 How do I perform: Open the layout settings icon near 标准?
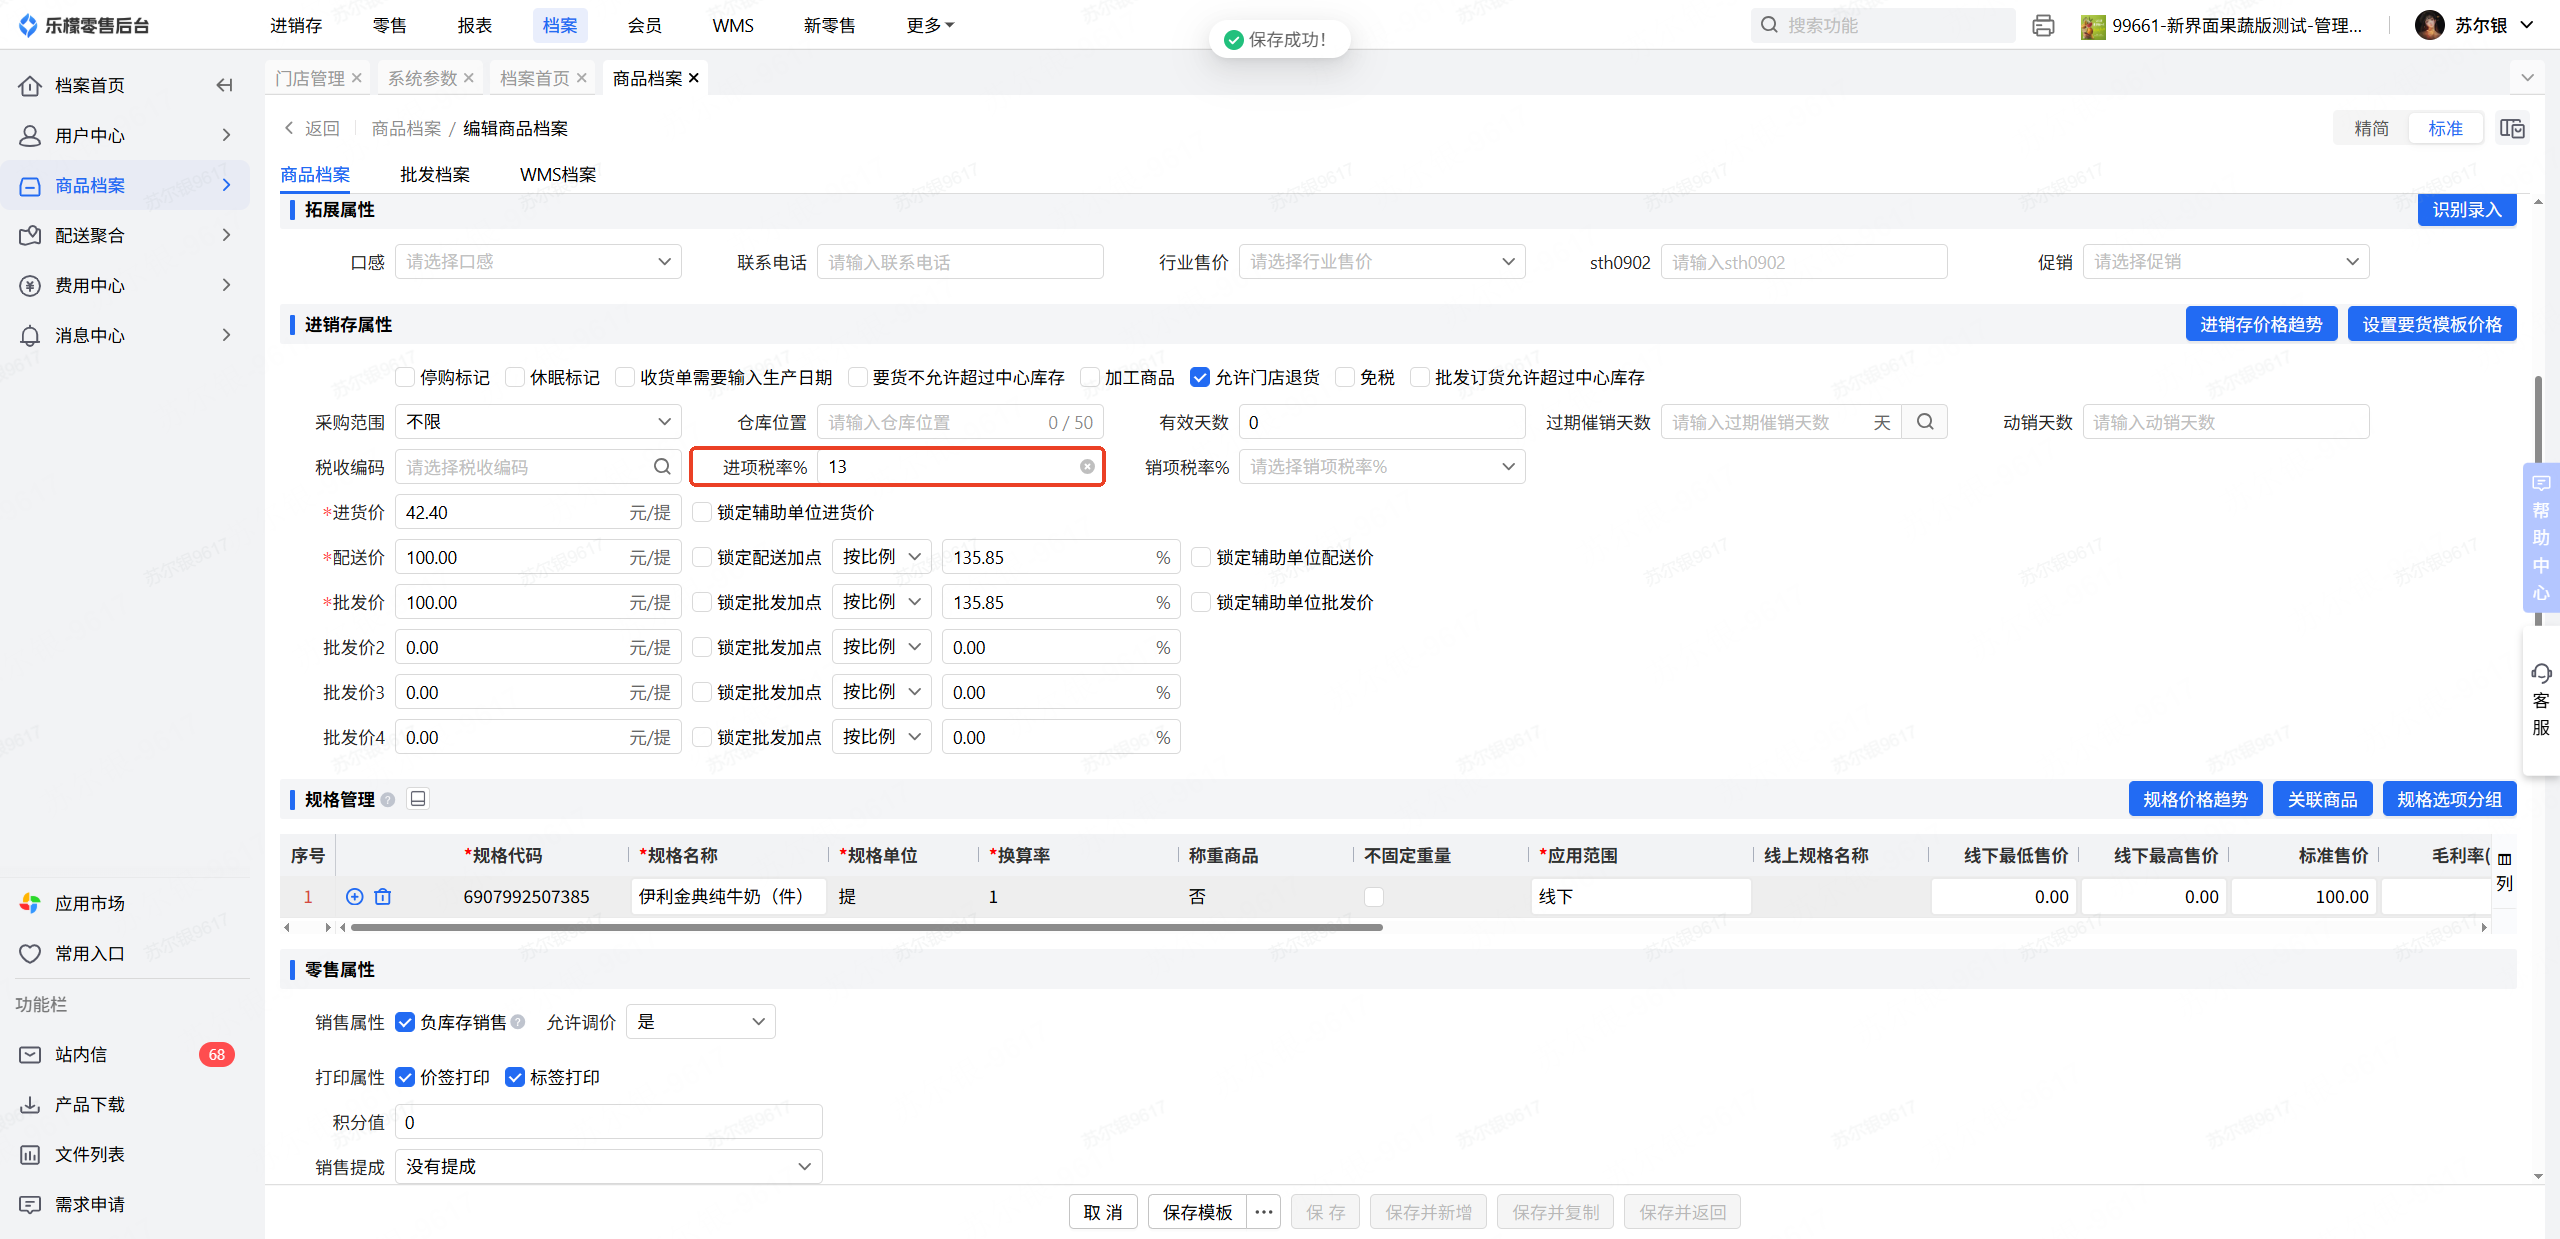(x=2512, y=128)
